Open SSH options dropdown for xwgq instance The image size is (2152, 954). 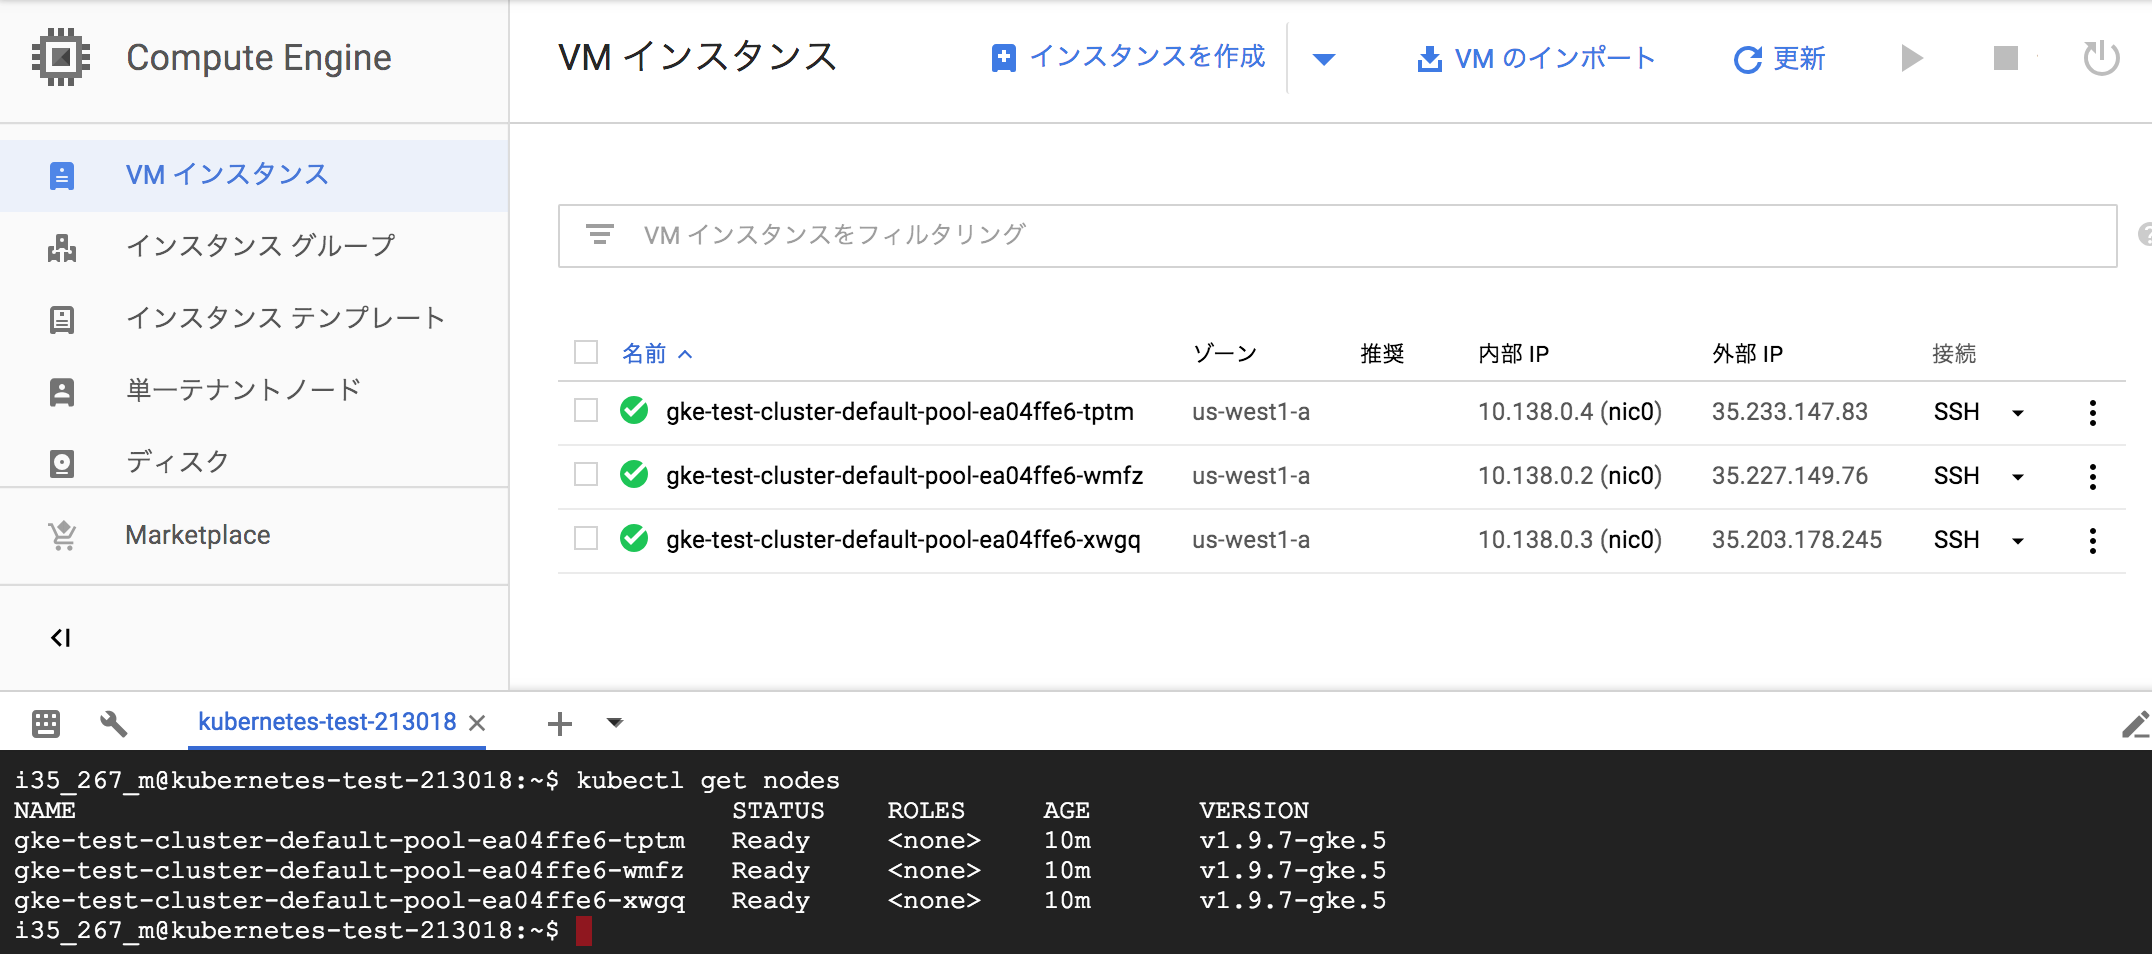[2018, 541]
